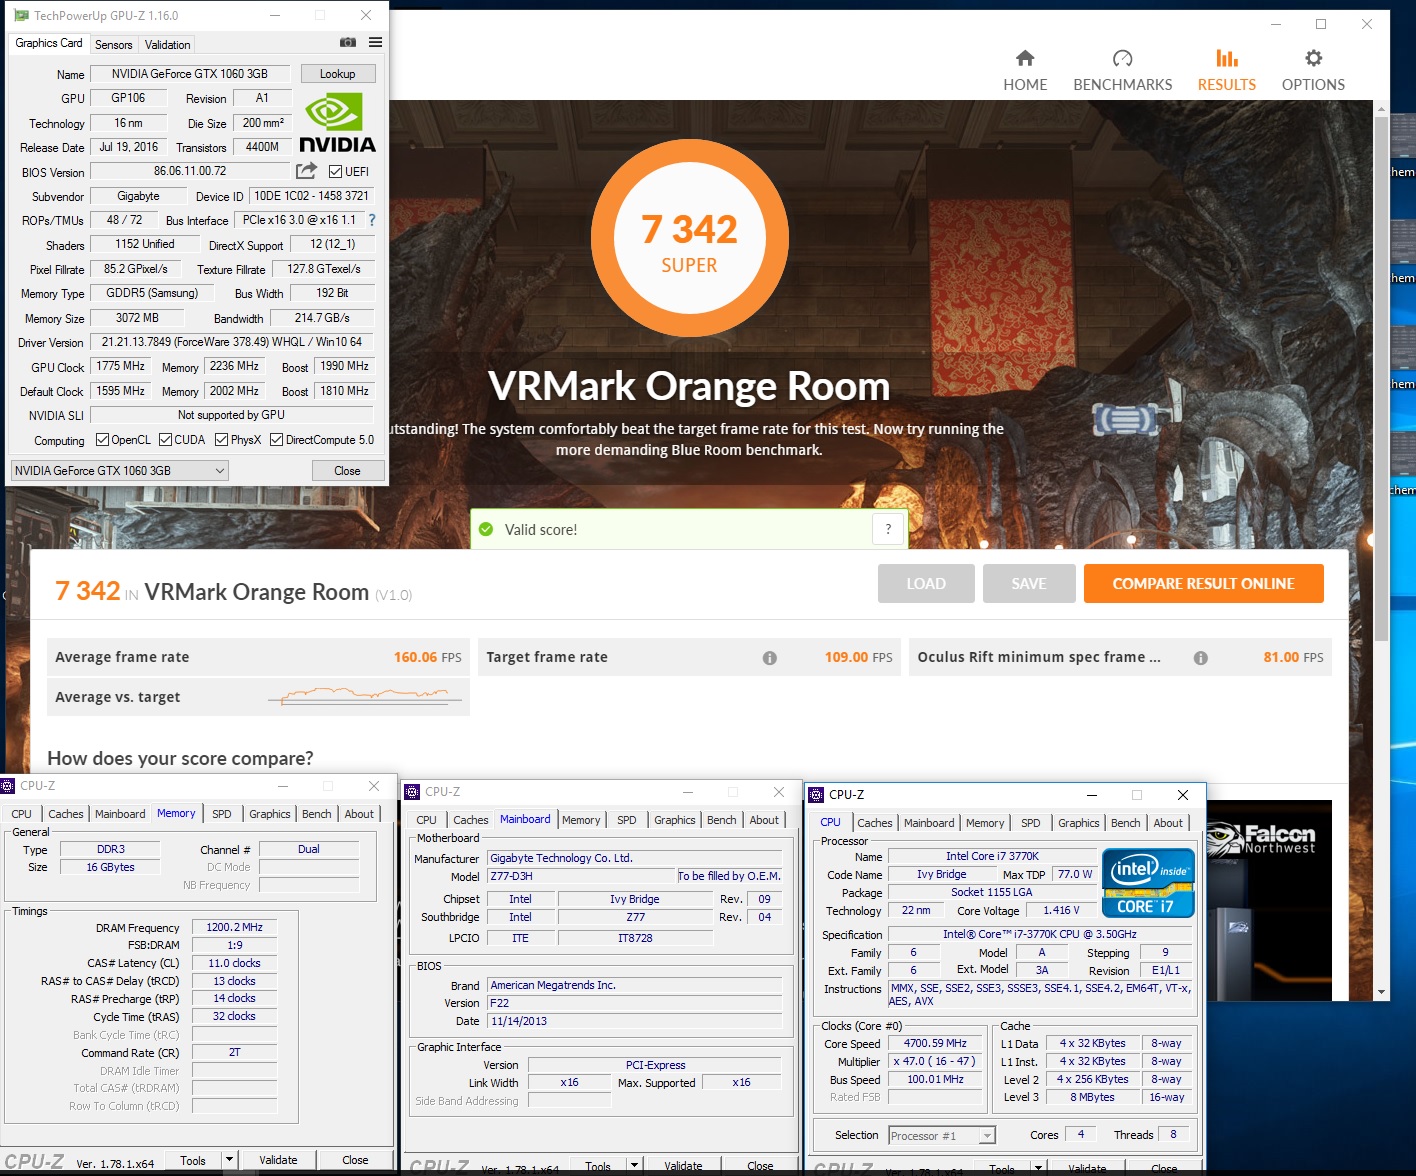1416x1176 pixels.
Task: Open the Bench tab in CPU-Z CPU window
Action: [x=1125, y=823]
